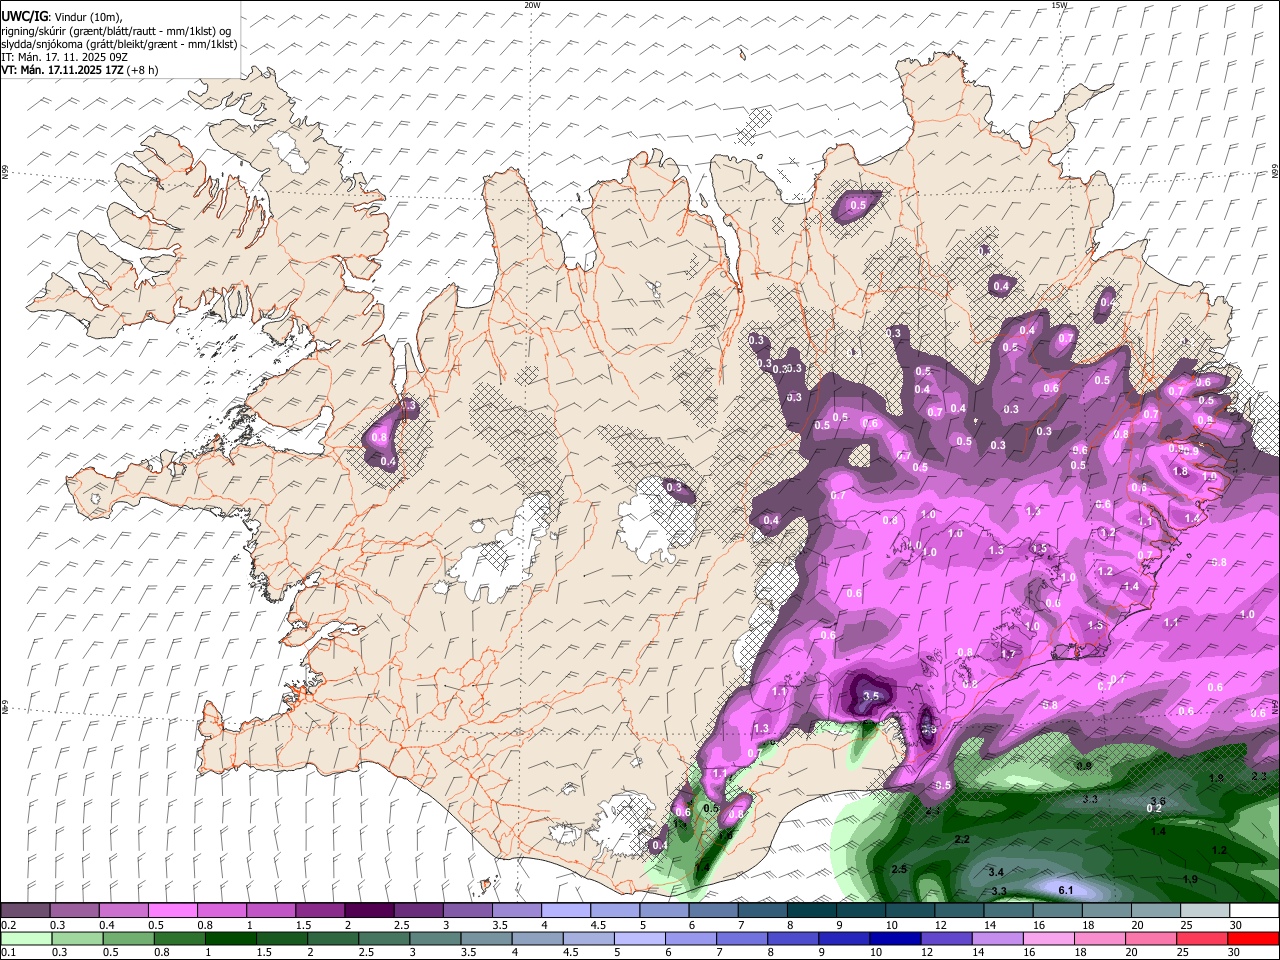Viewport: 1280px width, 960px height.
Task: Select the upper-row swatch between 8 and 9
Action: [812, 911]
